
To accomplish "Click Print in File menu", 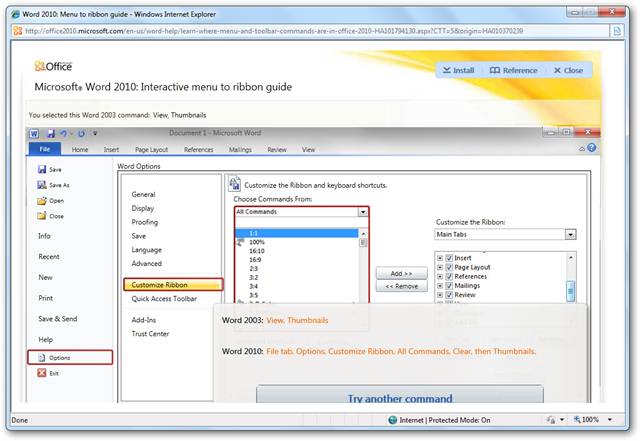I will pos(45,298).
